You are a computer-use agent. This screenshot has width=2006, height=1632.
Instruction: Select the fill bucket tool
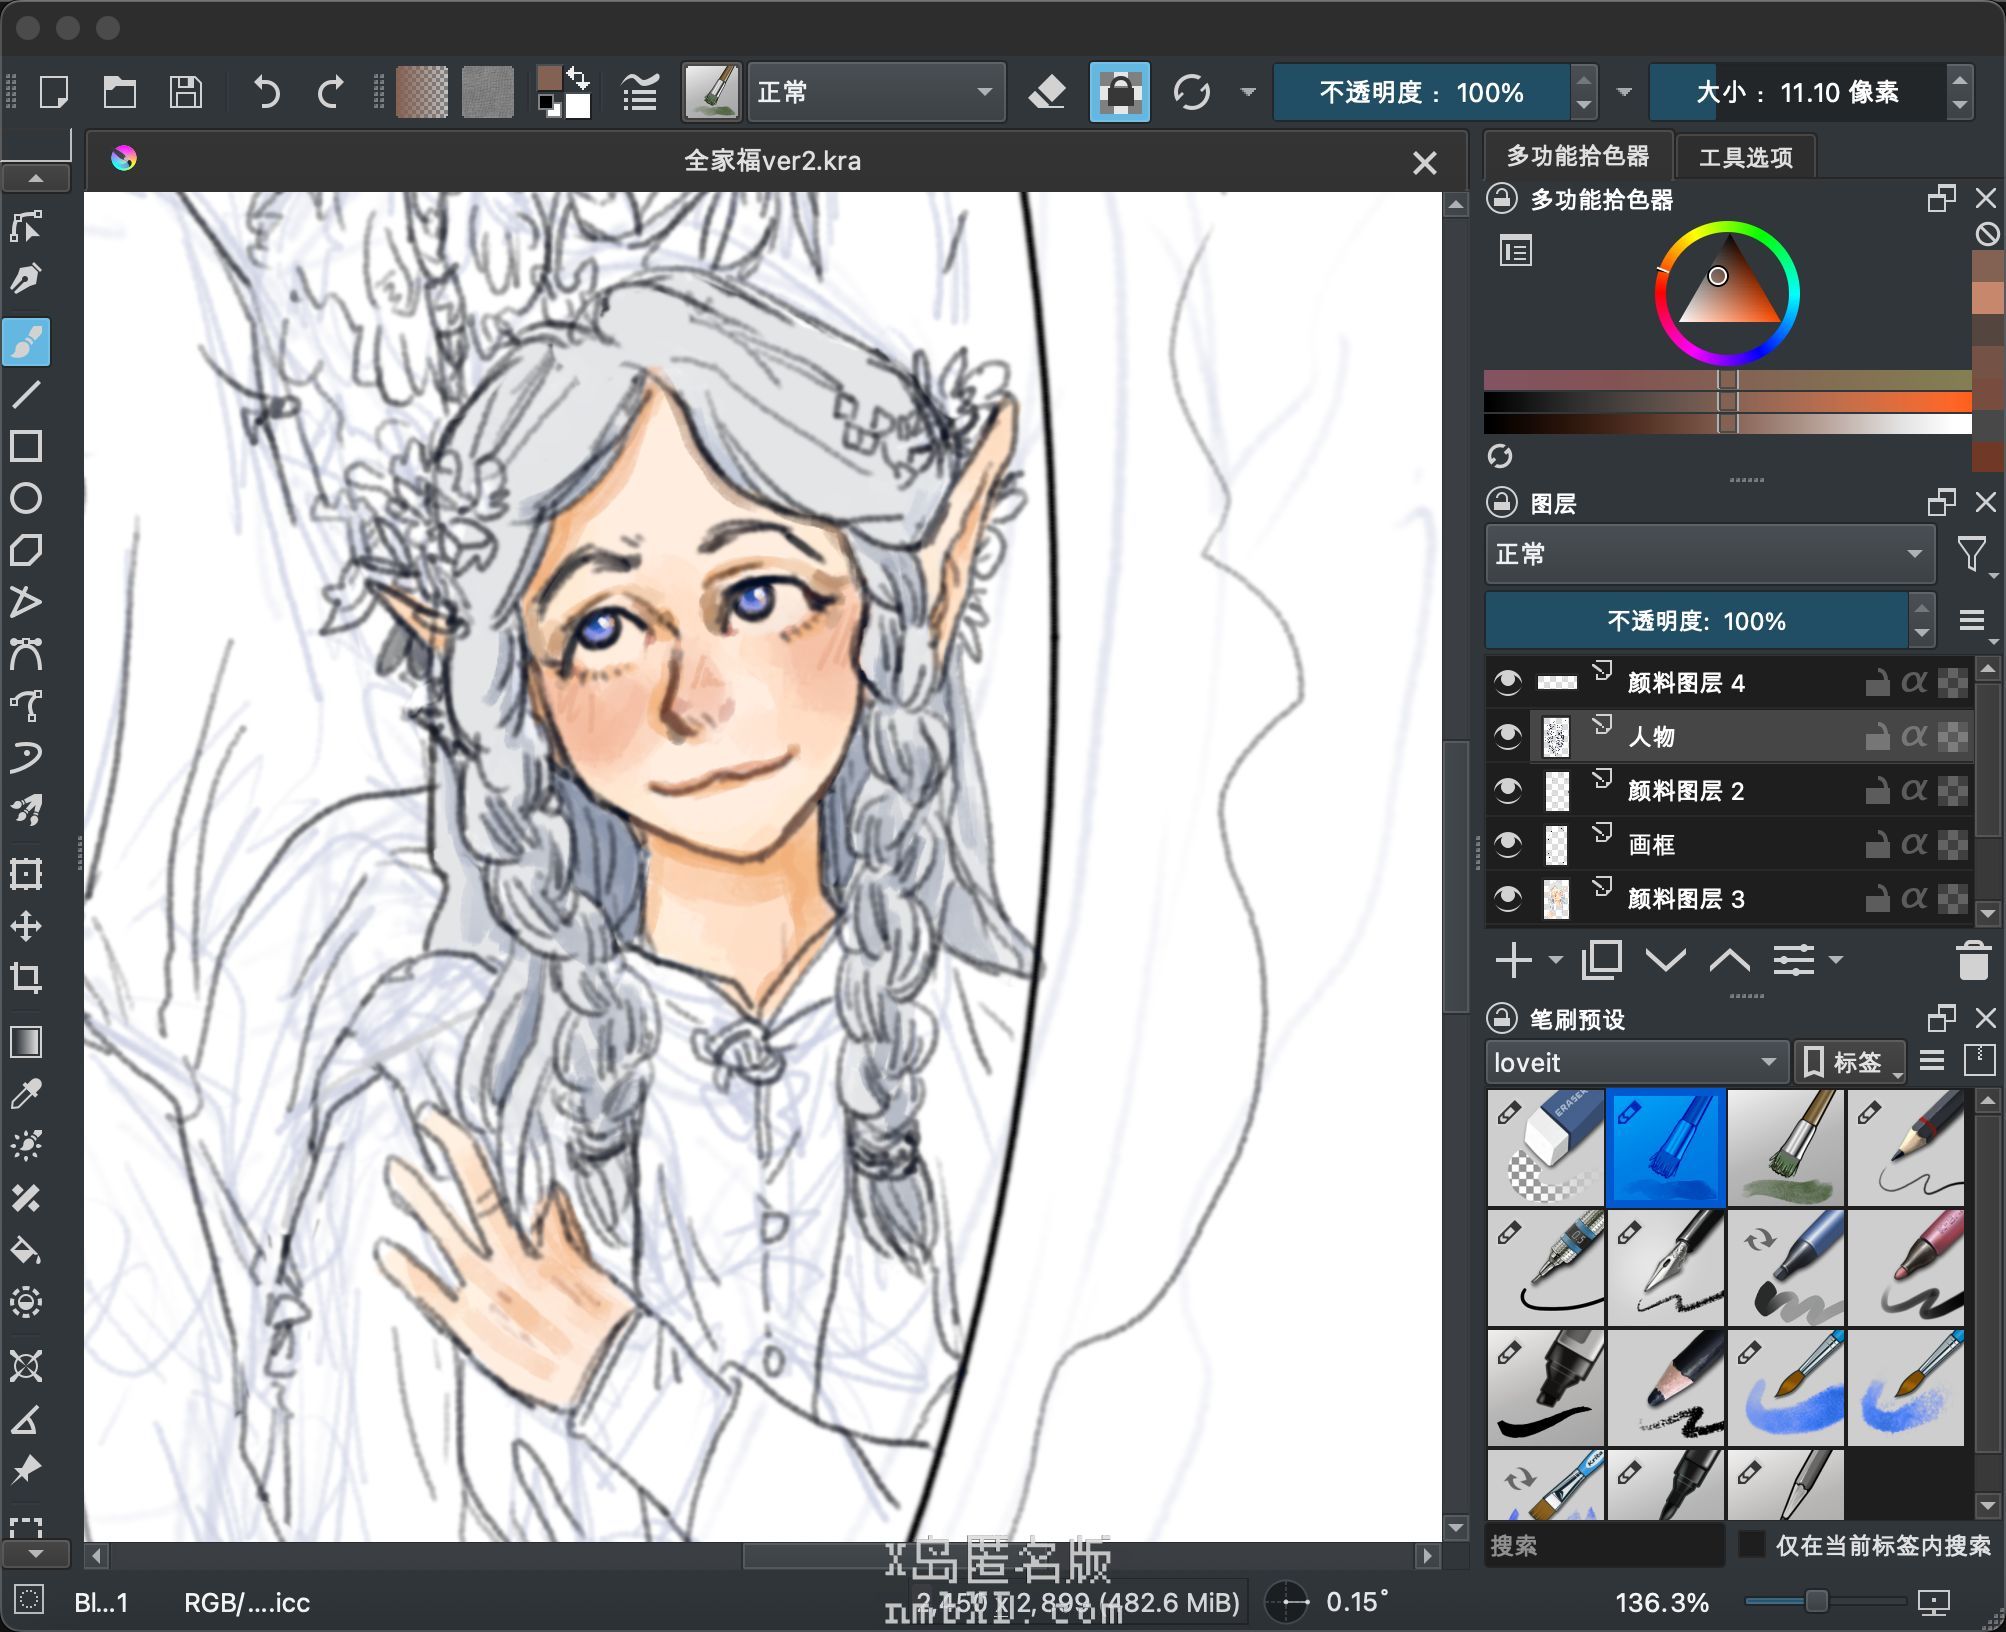26,1249
